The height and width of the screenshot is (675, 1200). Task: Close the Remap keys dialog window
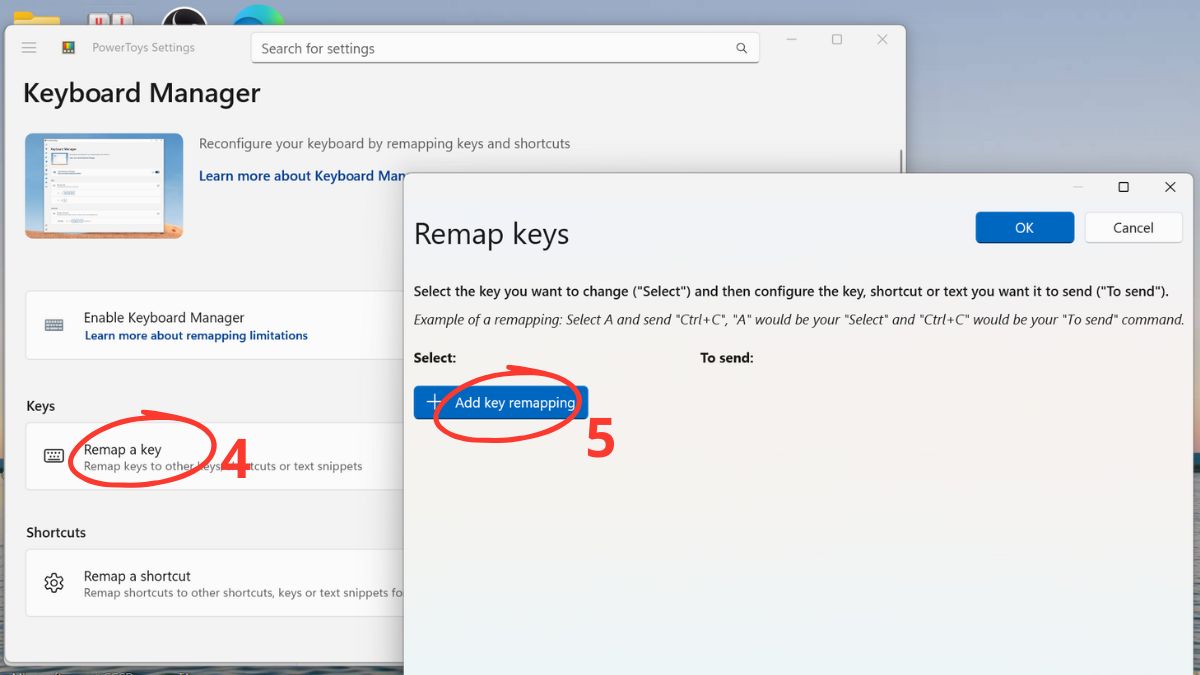click(1170, 187)
